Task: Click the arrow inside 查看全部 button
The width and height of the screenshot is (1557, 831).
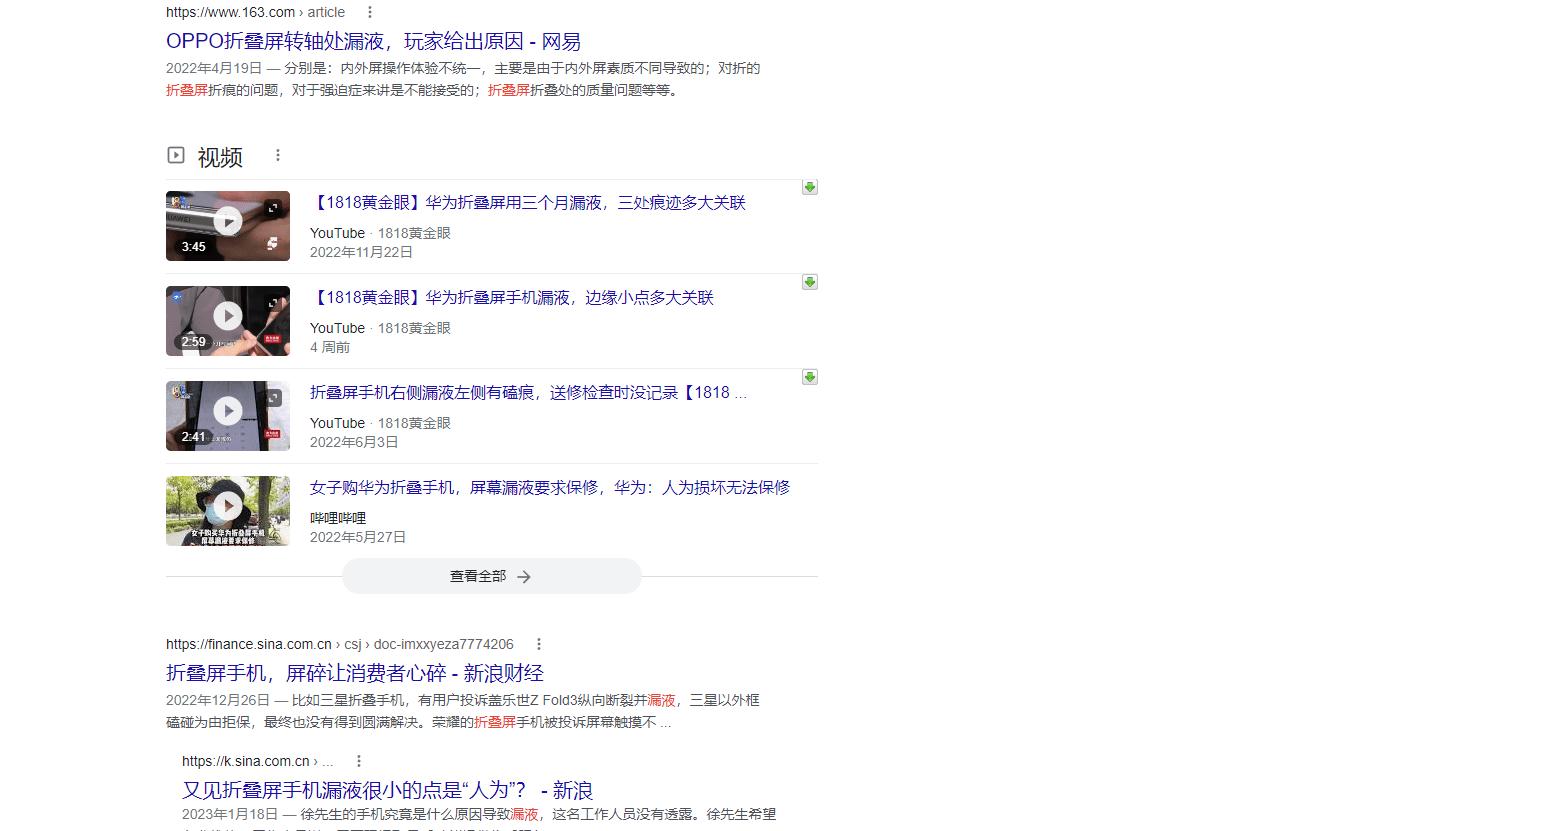Action: click(x=524, y=576)
